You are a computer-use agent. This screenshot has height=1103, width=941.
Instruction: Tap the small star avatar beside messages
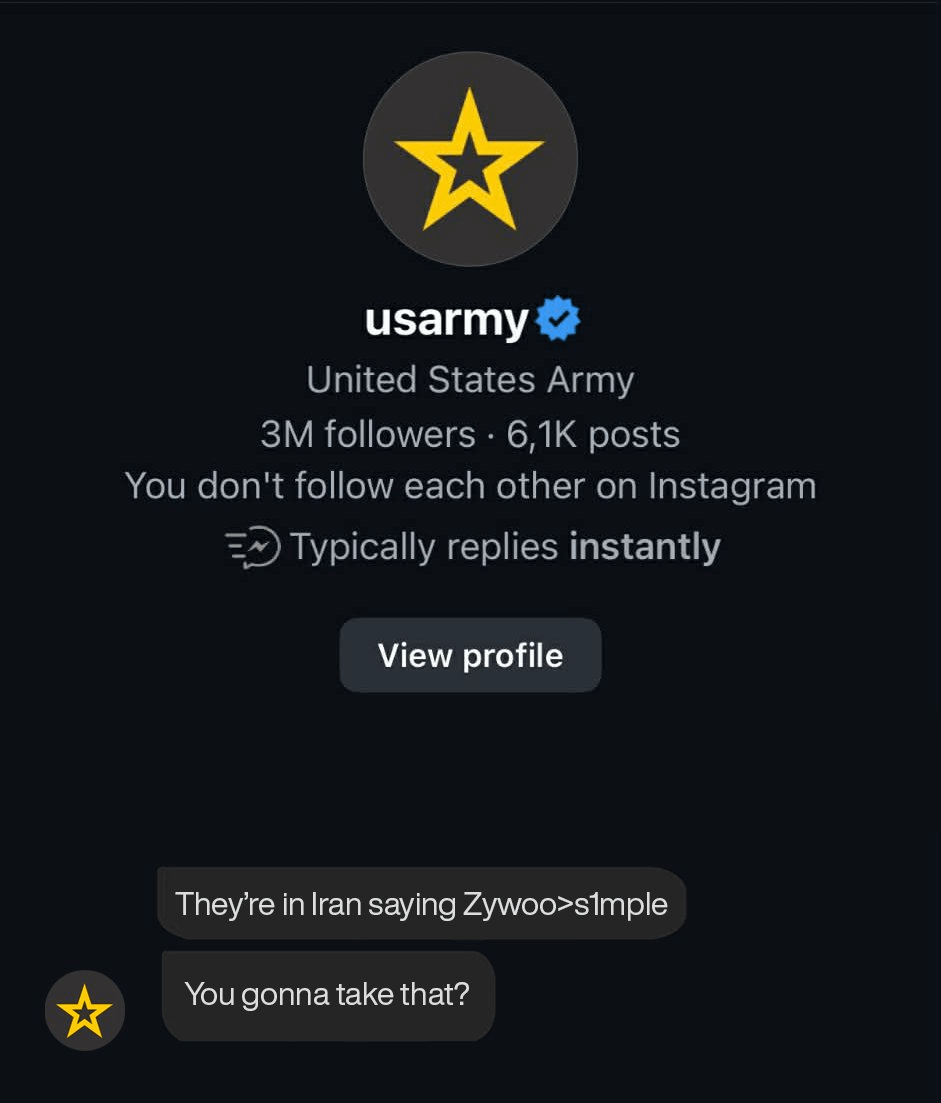point(85,1010)
